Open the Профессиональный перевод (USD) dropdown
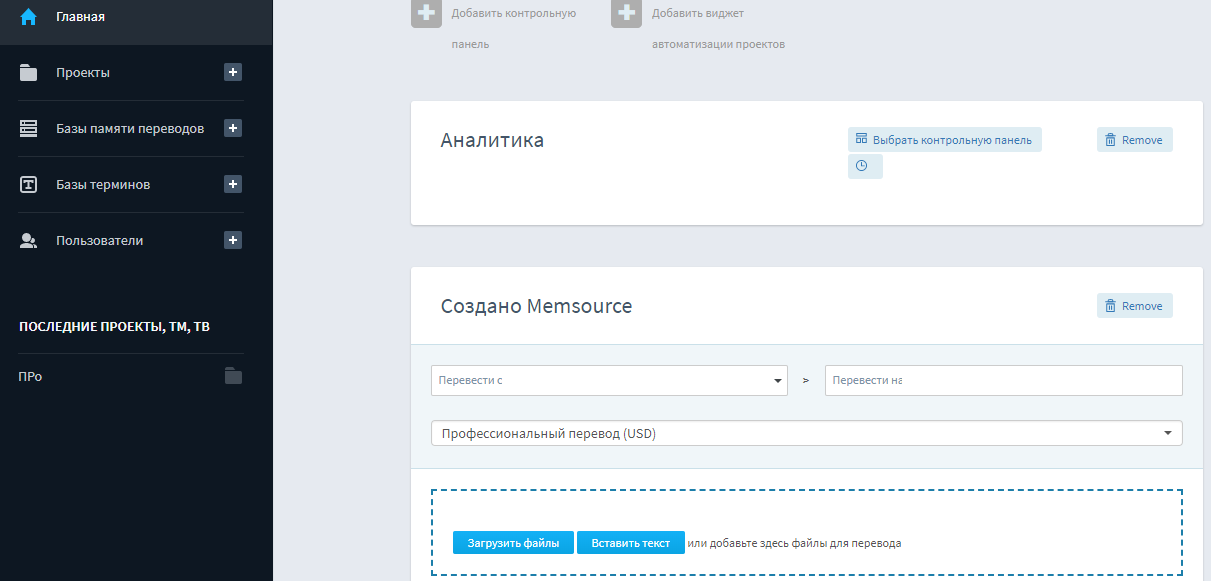This screenshot has height=581, width=1211. (x=806, y=433)
